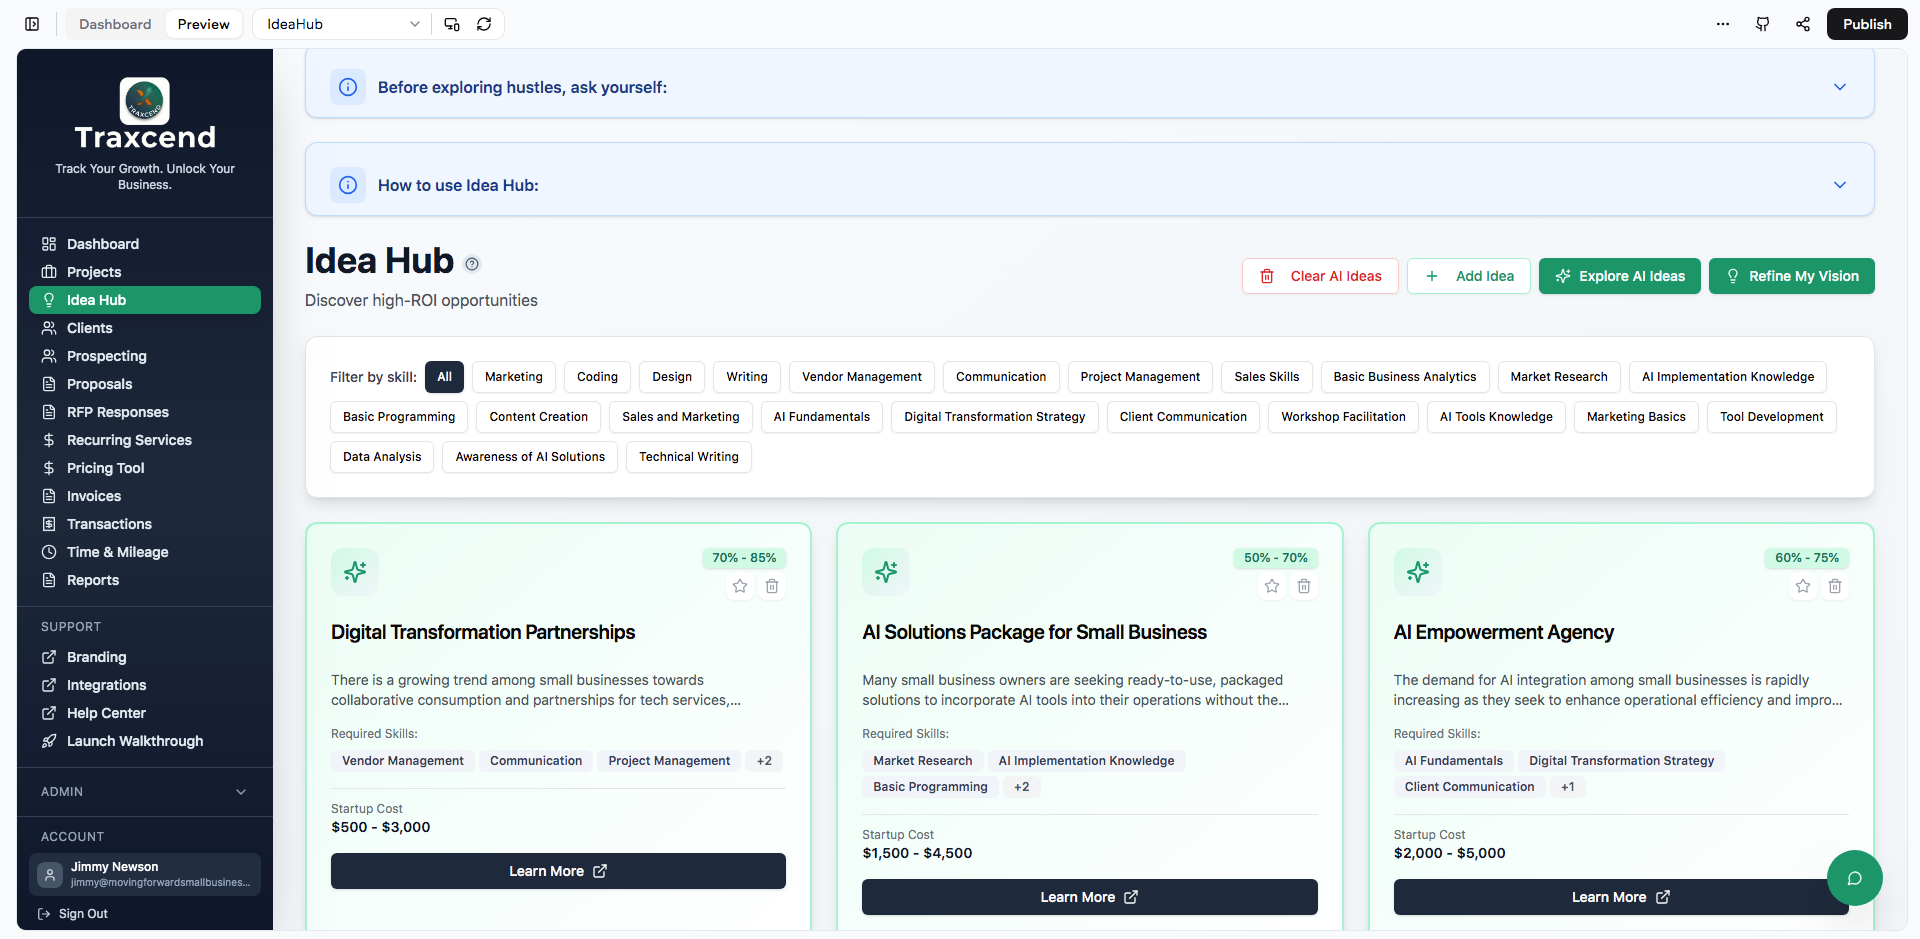
Task: Open the IdeaHub page dropdown
Action: (342, 24)
